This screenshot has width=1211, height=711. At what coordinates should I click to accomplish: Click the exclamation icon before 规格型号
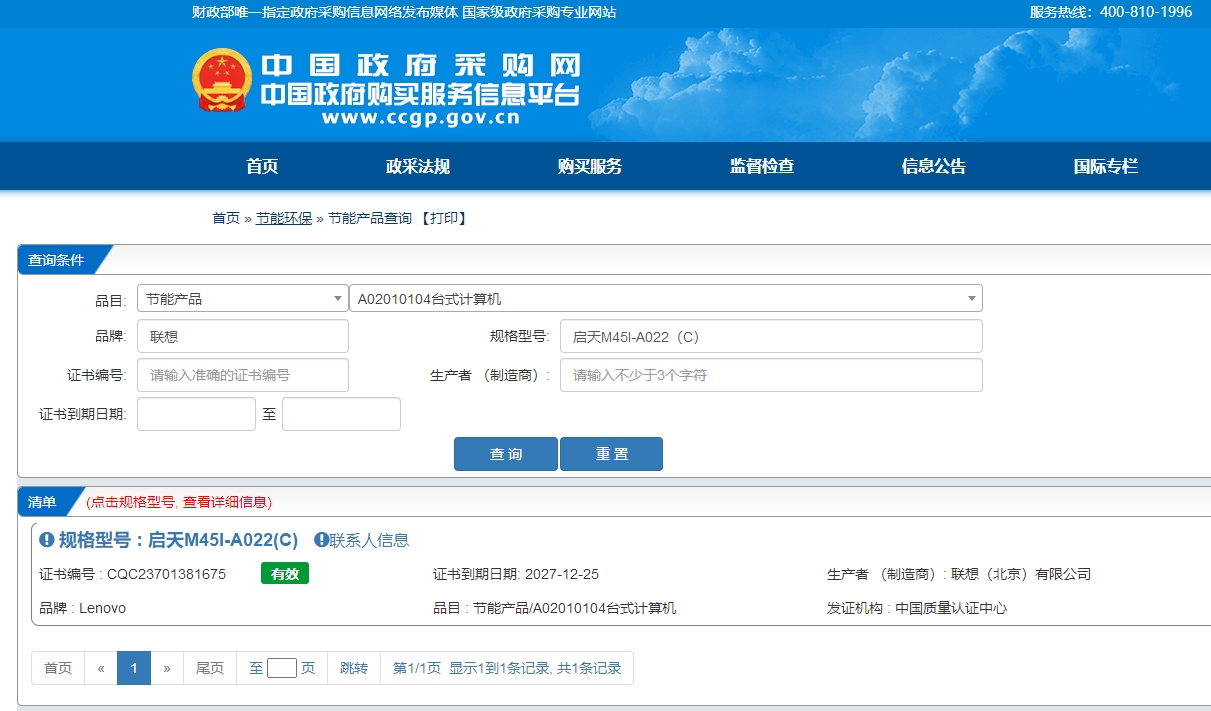46,540
